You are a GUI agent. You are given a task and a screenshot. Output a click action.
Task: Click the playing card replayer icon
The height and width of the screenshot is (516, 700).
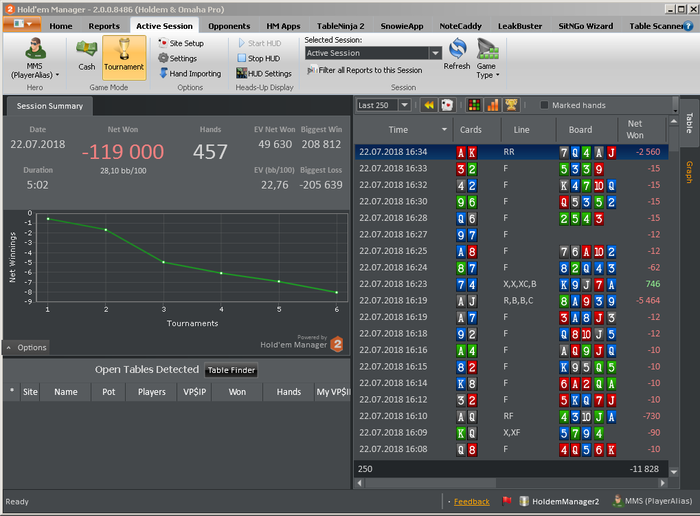(447, 105)
